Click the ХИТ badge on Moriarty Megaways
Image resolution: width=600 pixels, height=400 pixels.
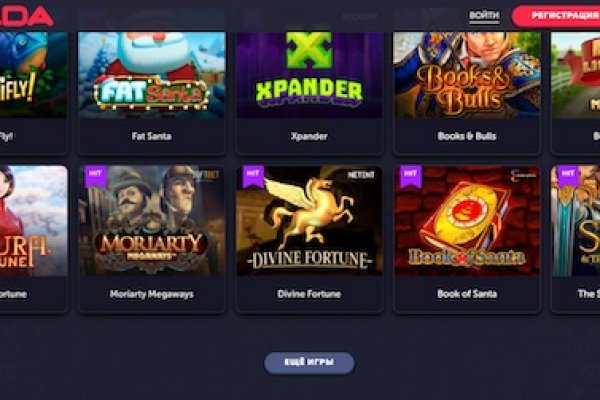(x=95, y=176)
